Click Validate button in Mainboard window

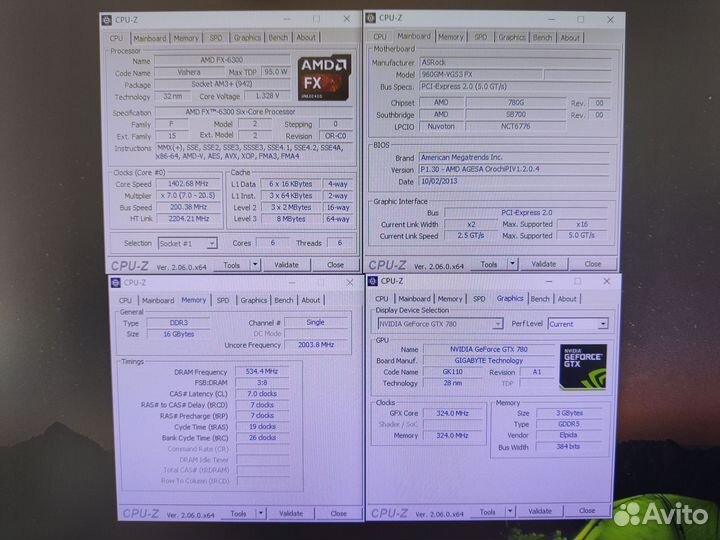click(544, 264)
